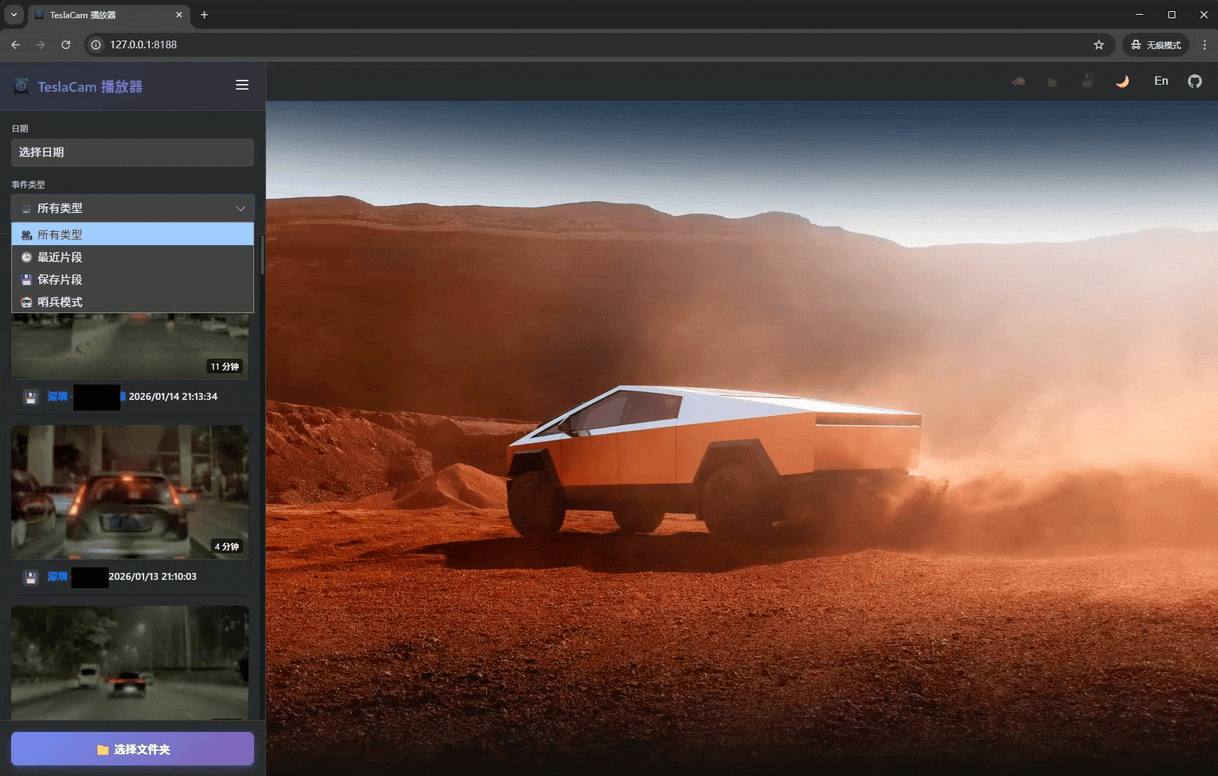Open the GitHub repository icon
Image resolution: width=1218 pixels, height=776 pixels.
point(1194,81)
